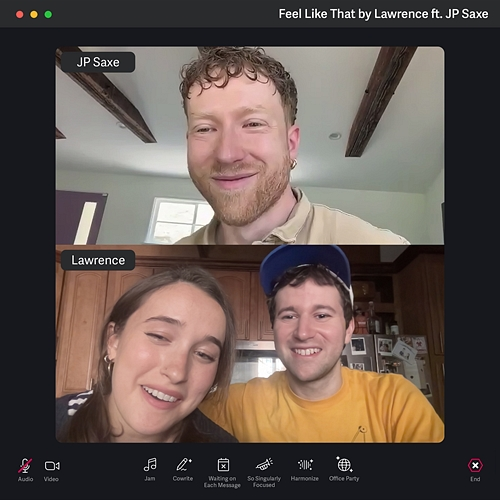Open the Office Party globe icon
500x500 pixels.
pos(344,464)
